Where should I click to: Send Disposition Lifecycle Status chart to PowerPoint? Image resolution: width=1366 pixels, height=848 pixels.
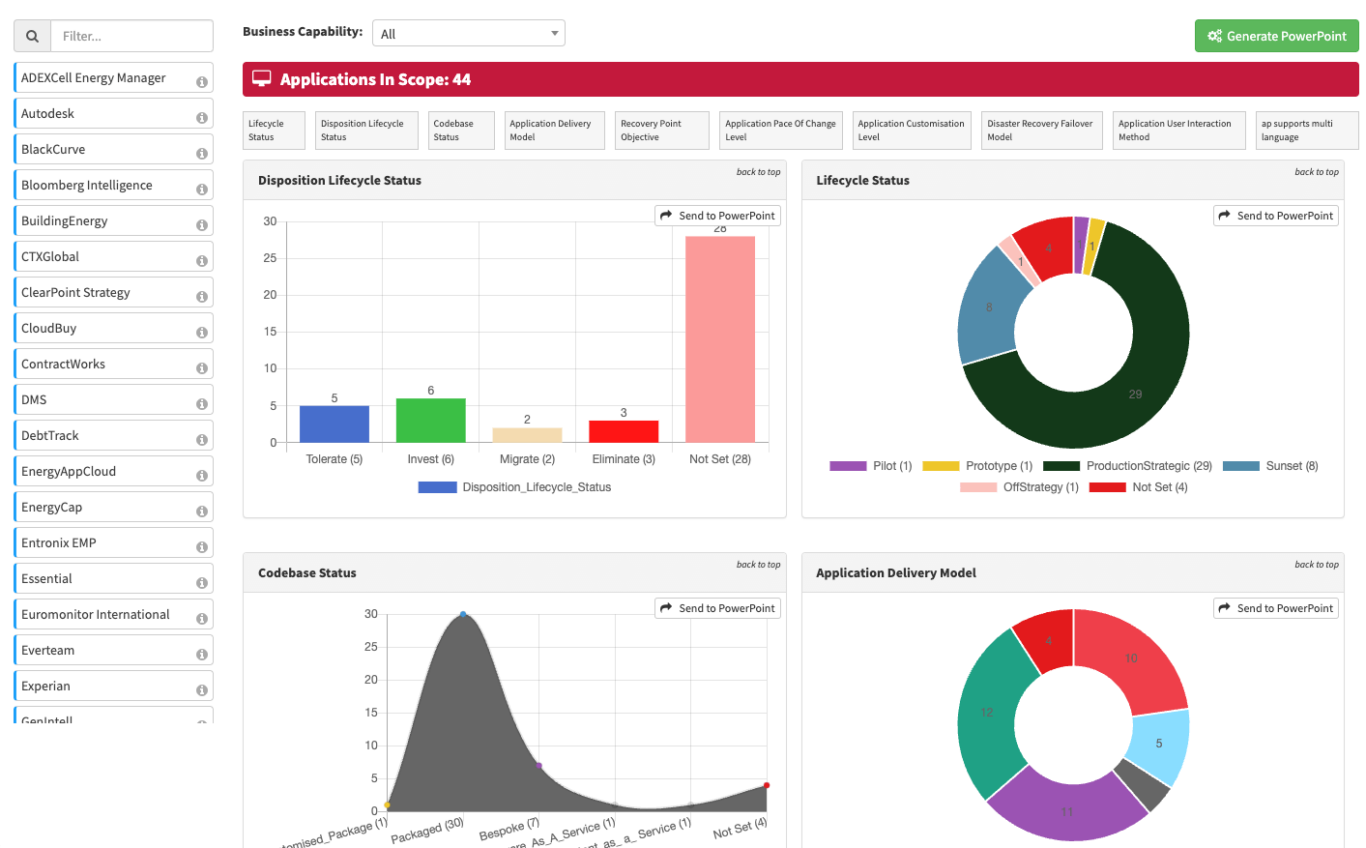[x=717, y=215]
